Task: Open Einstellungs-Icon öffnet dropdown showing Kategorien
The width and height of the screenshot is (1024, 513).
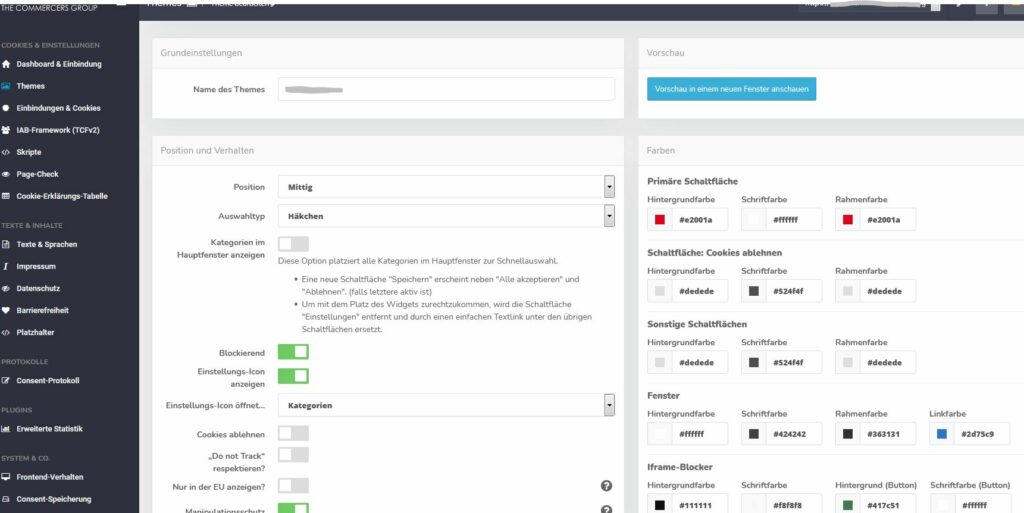Action: click(x=446, y=405)
